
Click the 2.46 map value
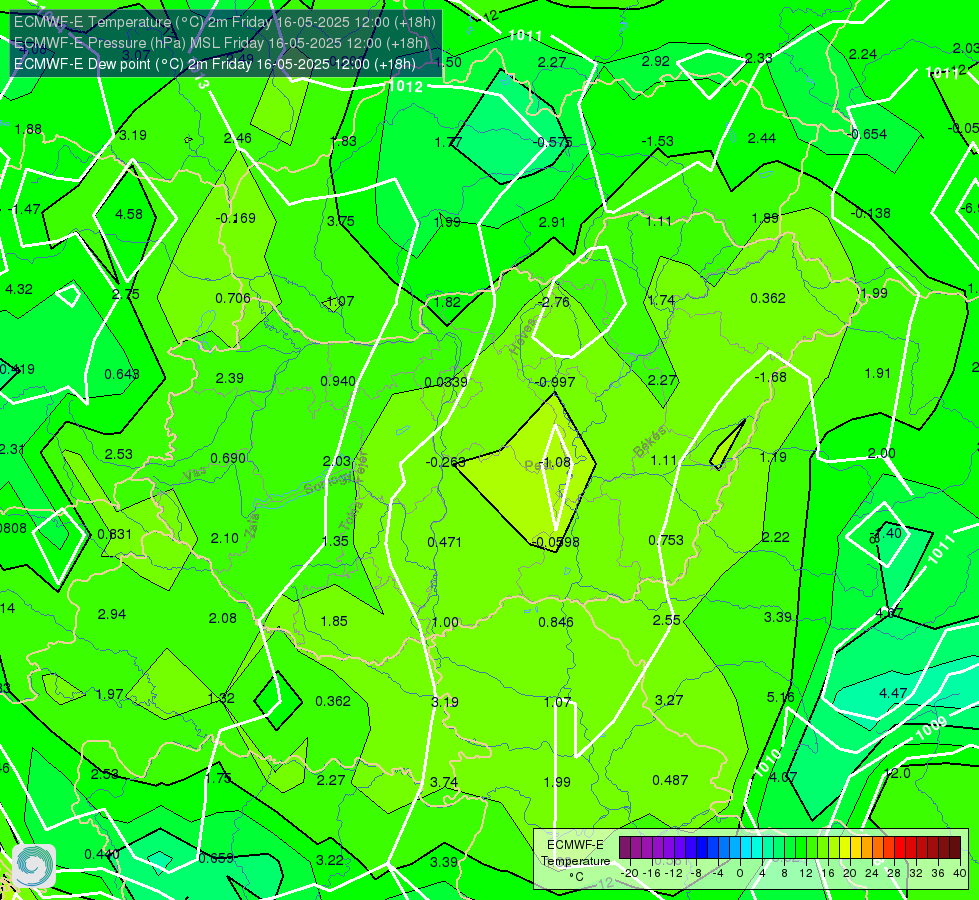coord(237,138)
